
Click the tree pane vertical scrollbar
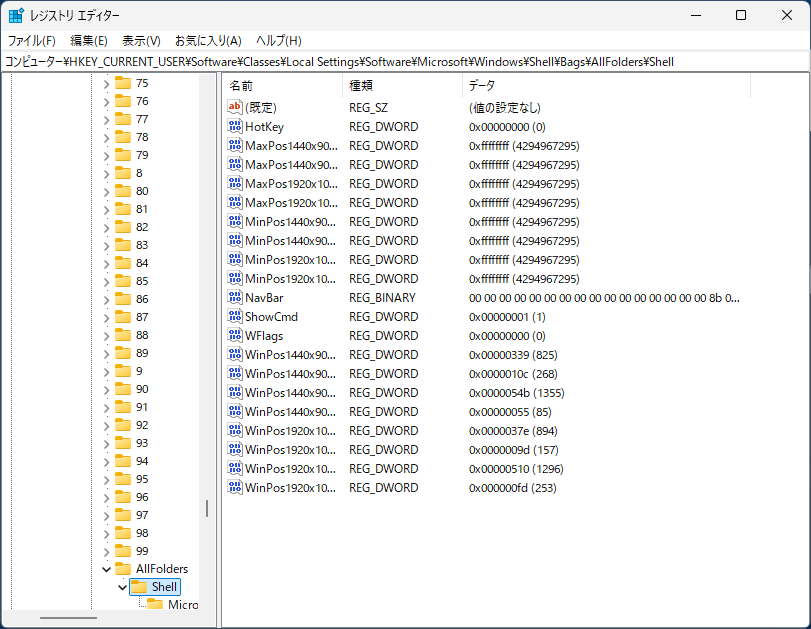pos(207,508)
